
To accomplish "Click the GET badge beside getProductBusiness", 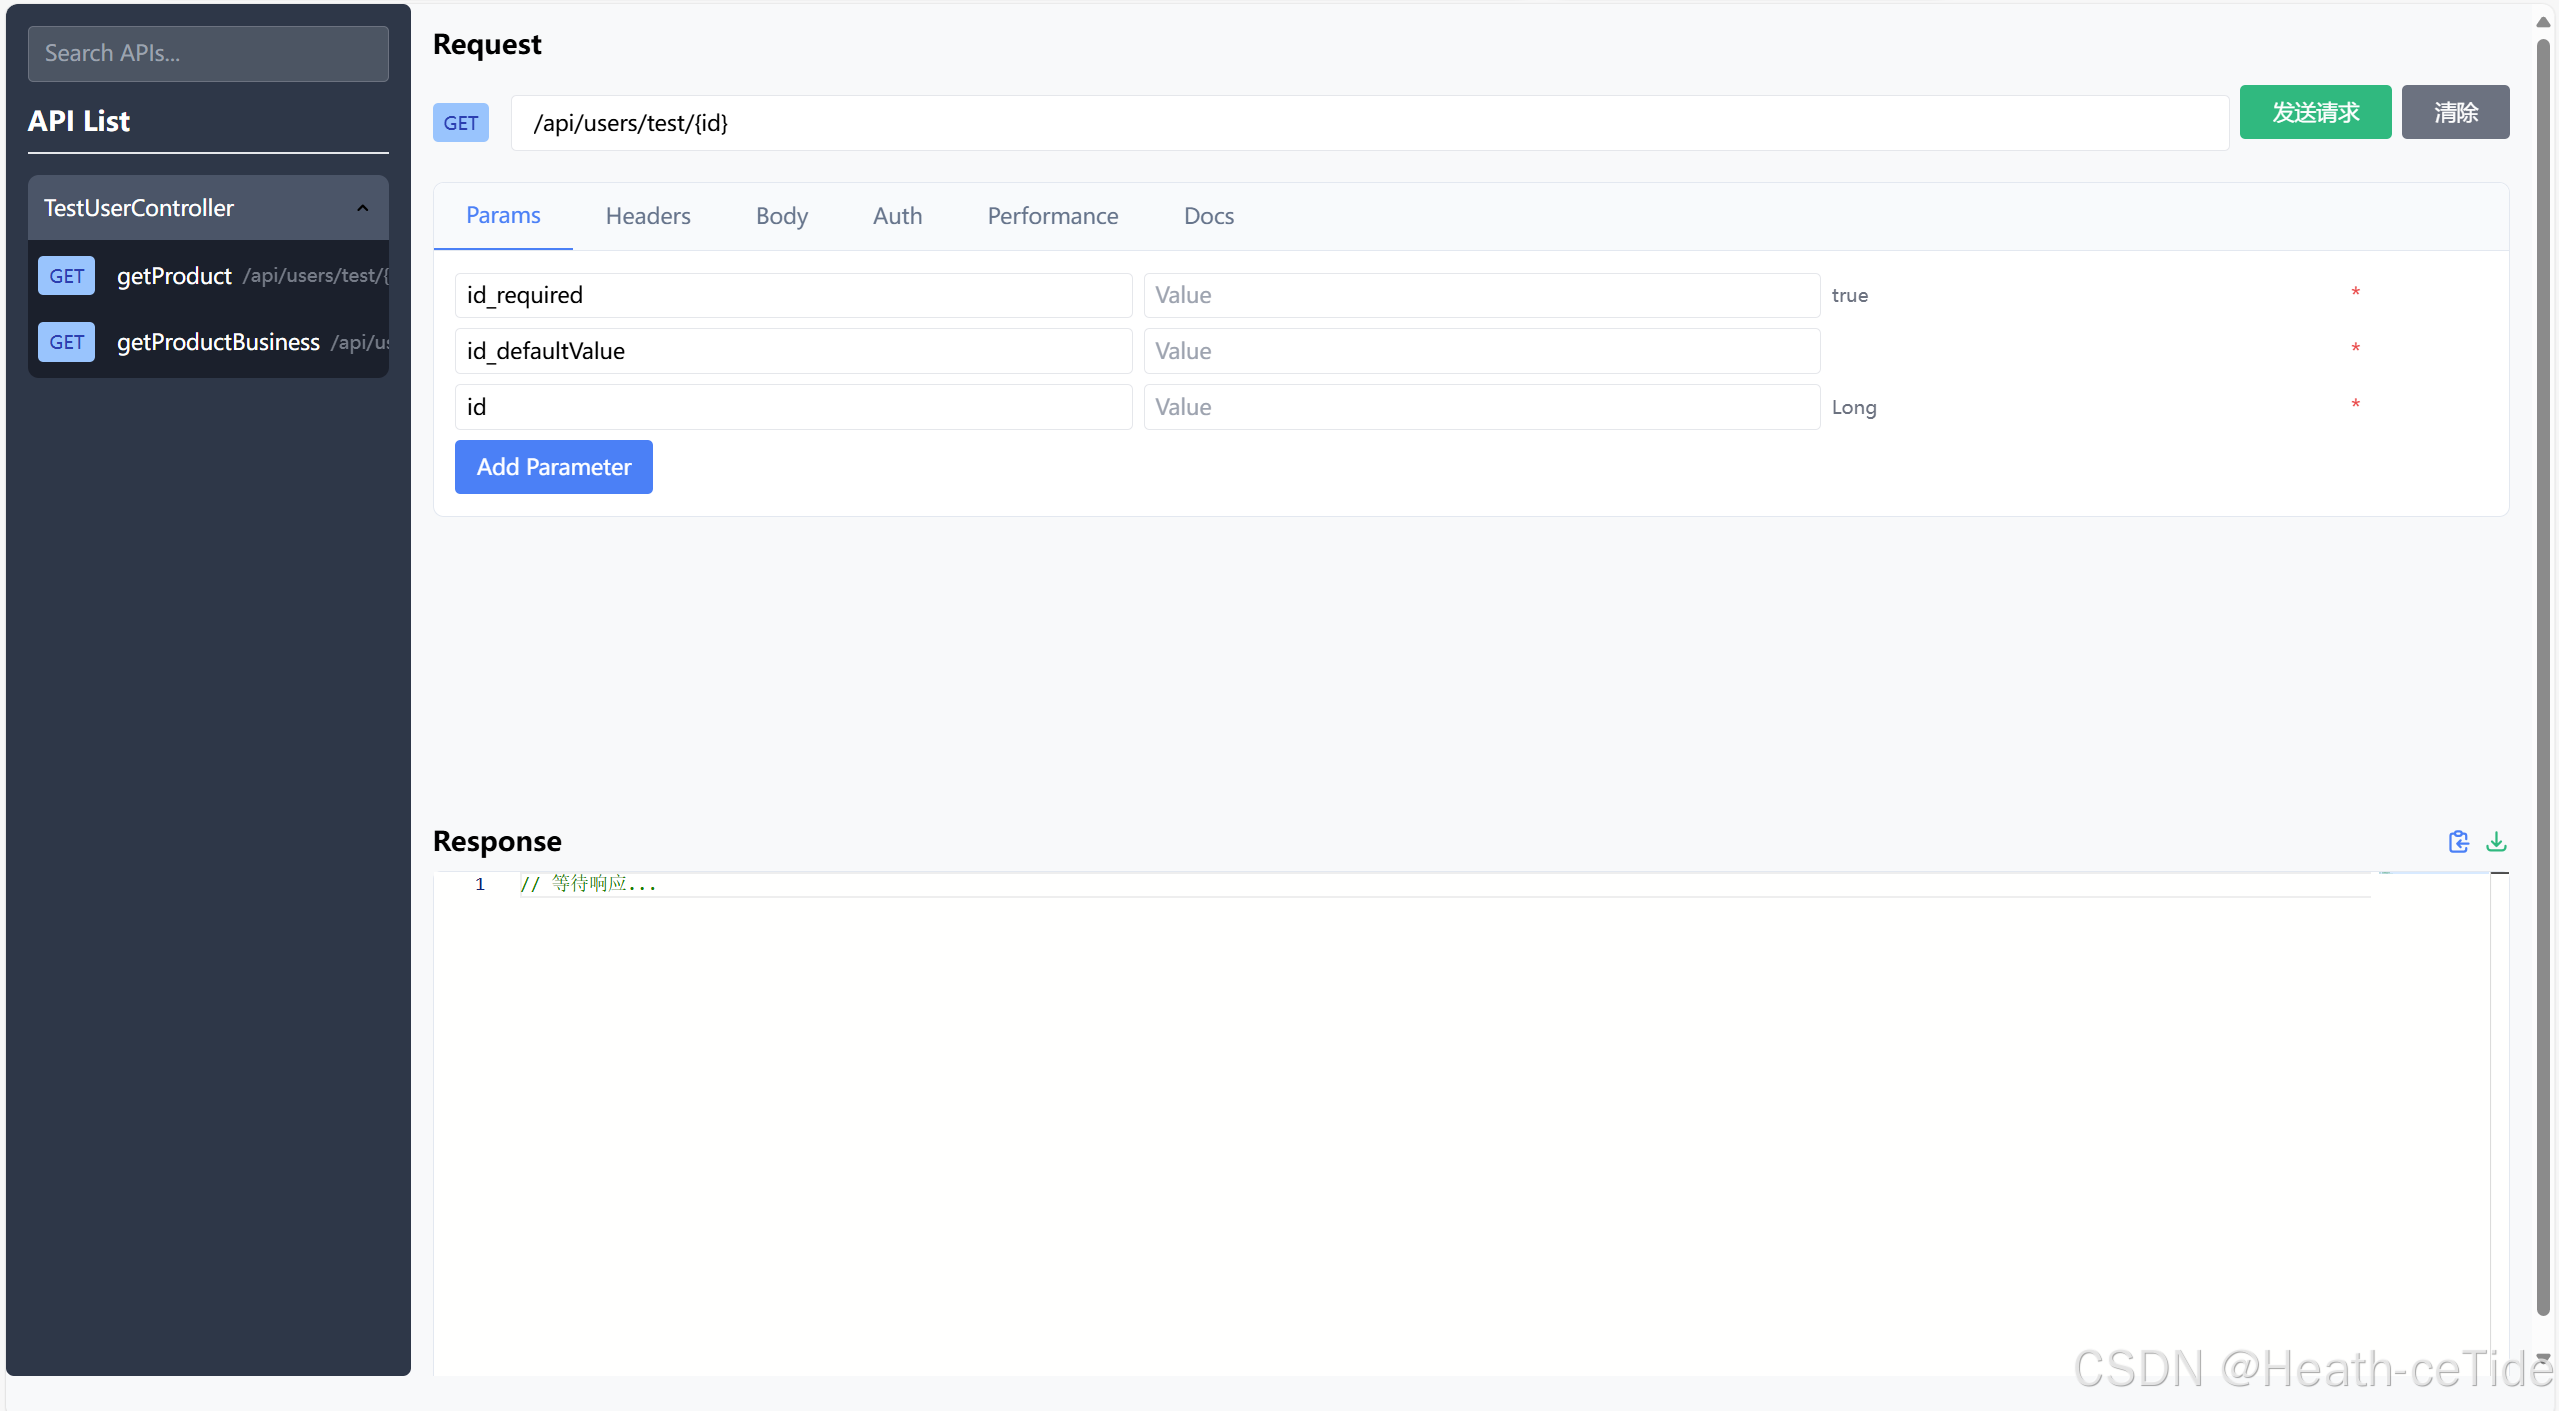I will coord(66,342).
